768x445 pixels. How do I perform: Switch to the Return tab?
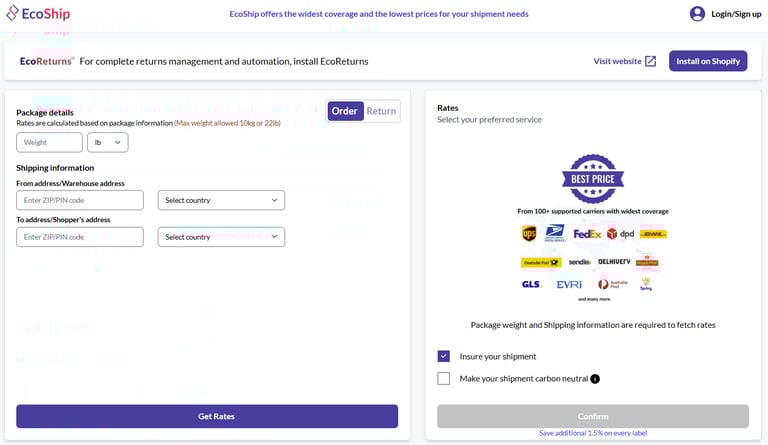[381, 111]
